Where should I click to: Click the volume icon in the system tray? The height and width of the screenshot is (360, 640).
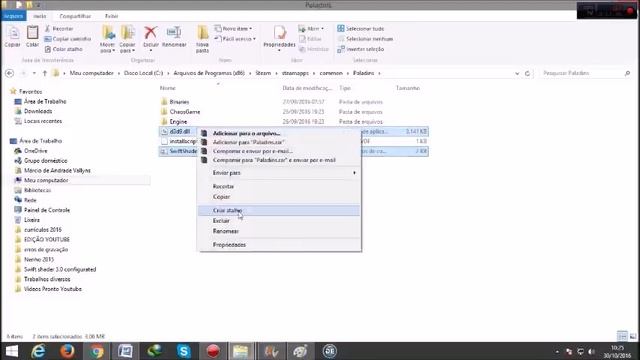pyautogui.click(x=591, y=351)
